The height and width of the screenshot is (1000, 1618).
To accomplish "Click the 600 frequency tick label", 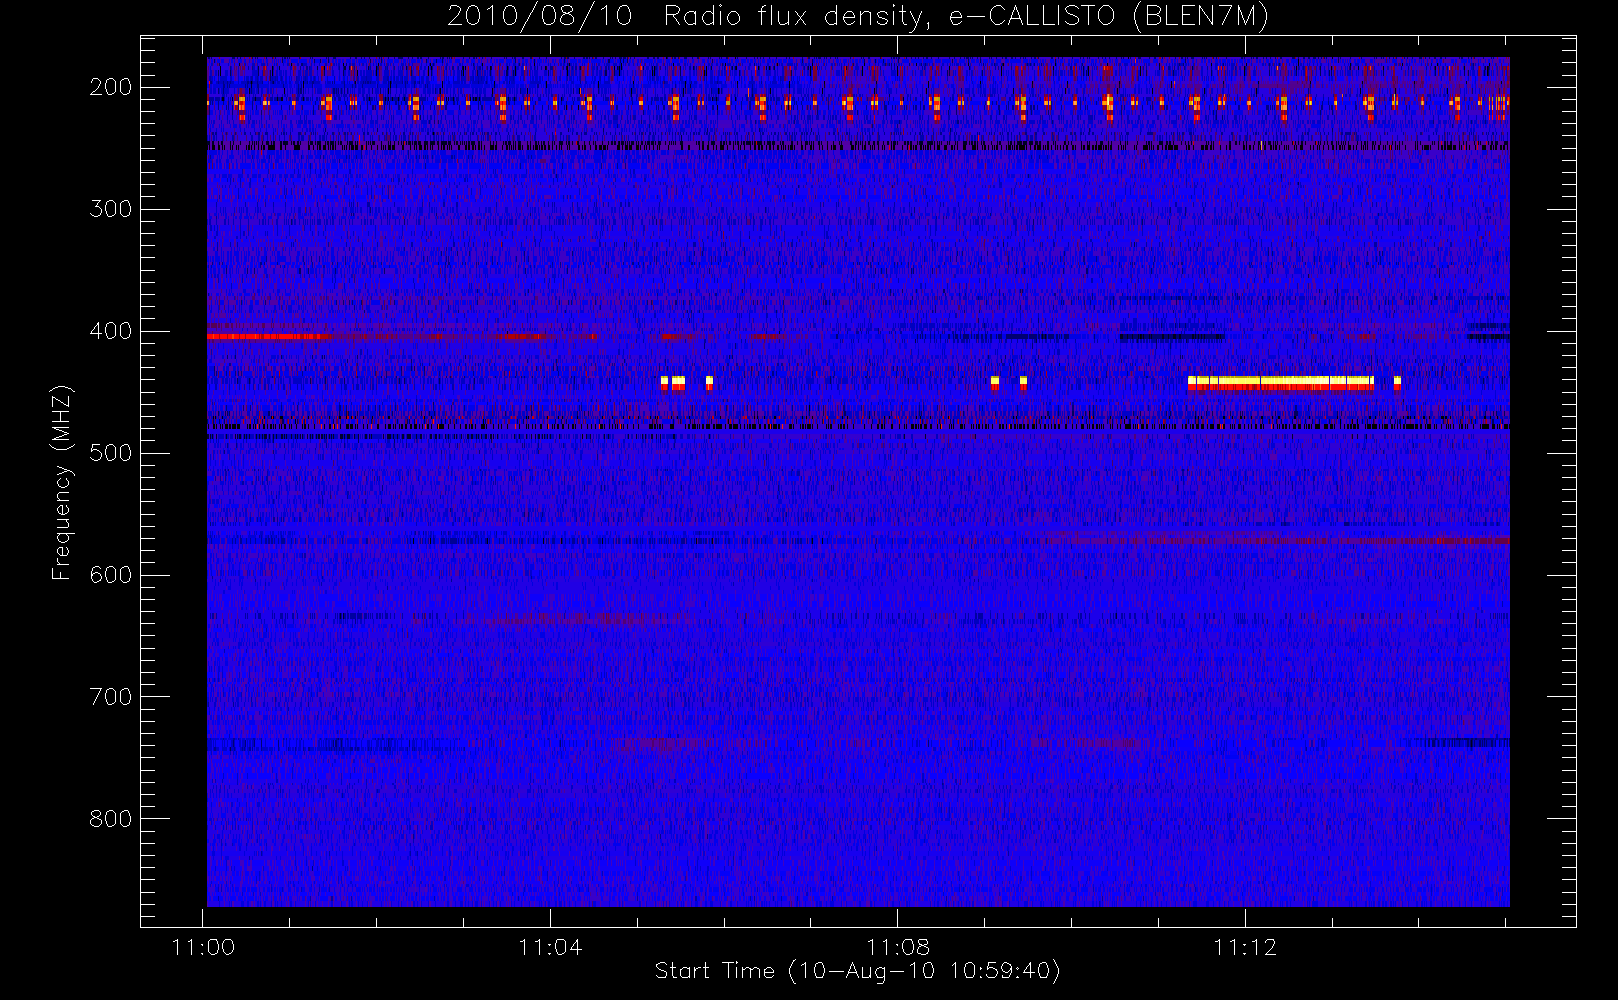I will coord(111,575).
